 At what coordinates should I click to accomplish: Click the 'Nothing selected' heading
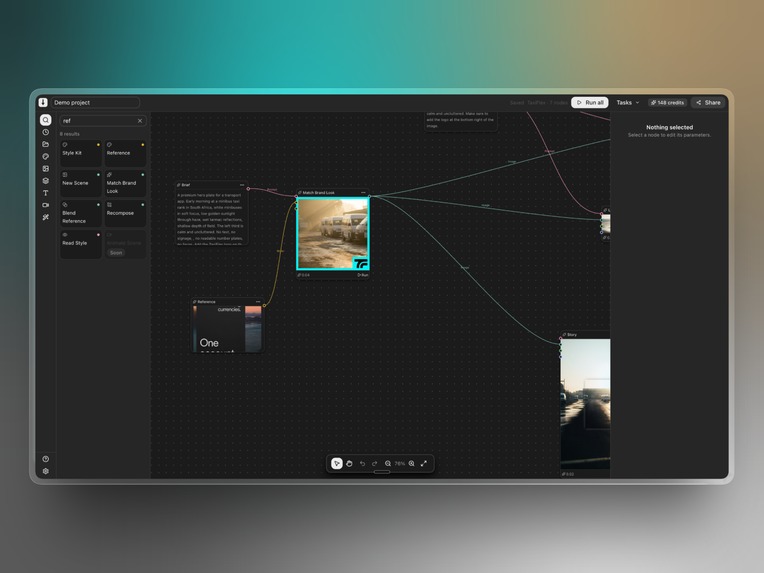[x=669, y=127]
